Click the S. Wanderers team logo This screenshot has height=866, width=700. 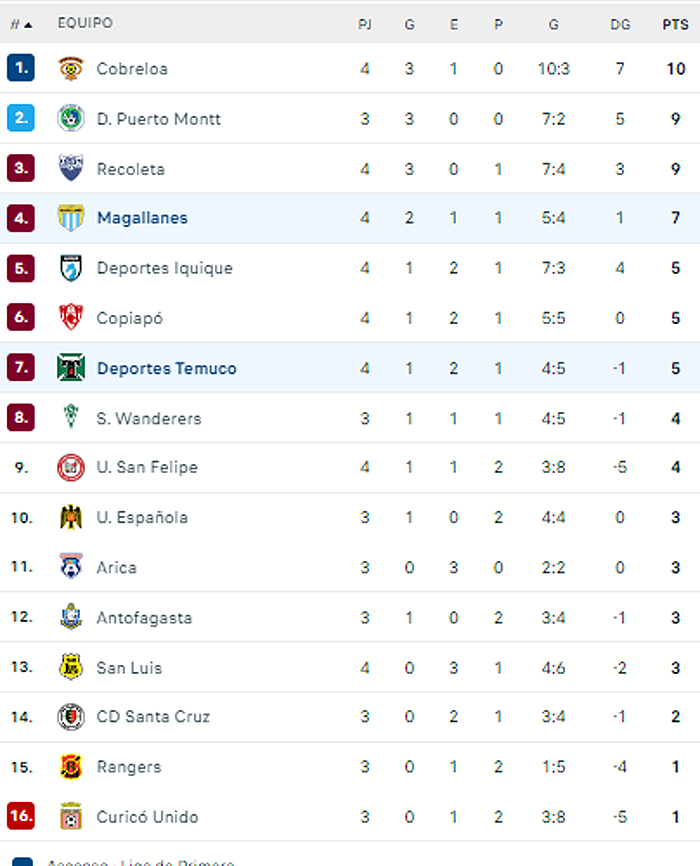click(71, 418)
